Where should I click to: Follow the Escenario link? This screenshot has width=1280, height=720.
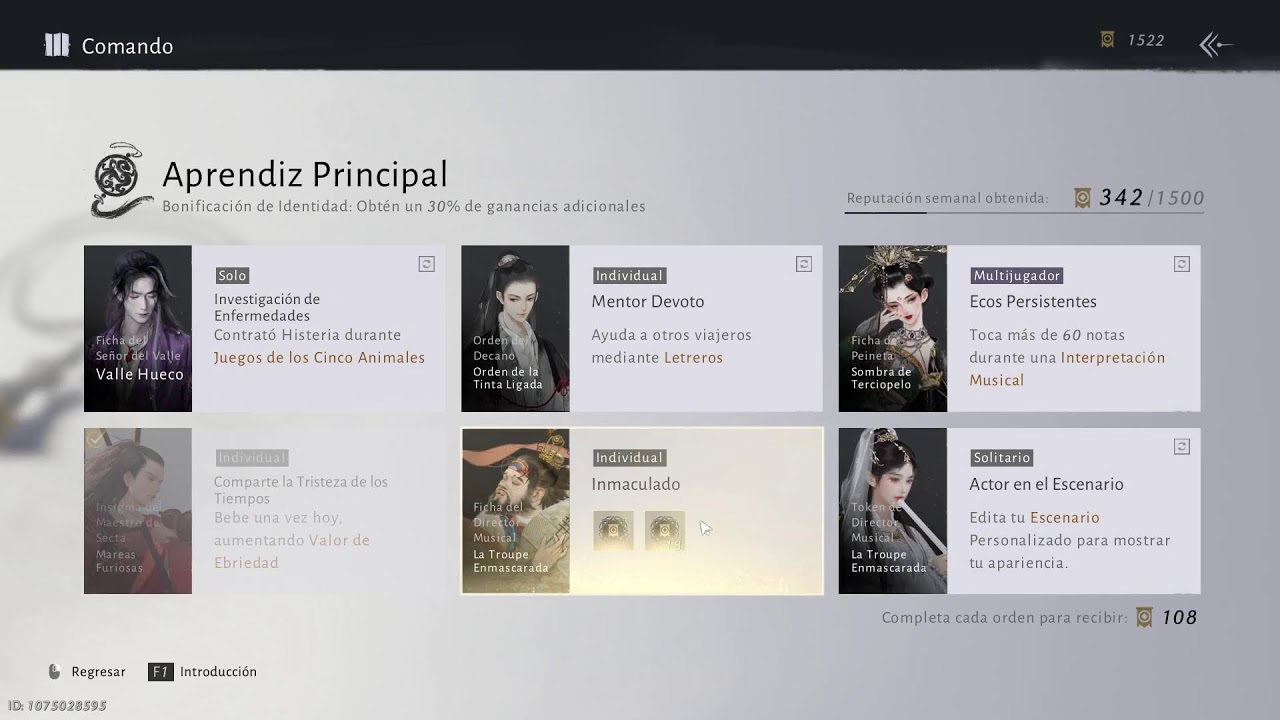1065,518
